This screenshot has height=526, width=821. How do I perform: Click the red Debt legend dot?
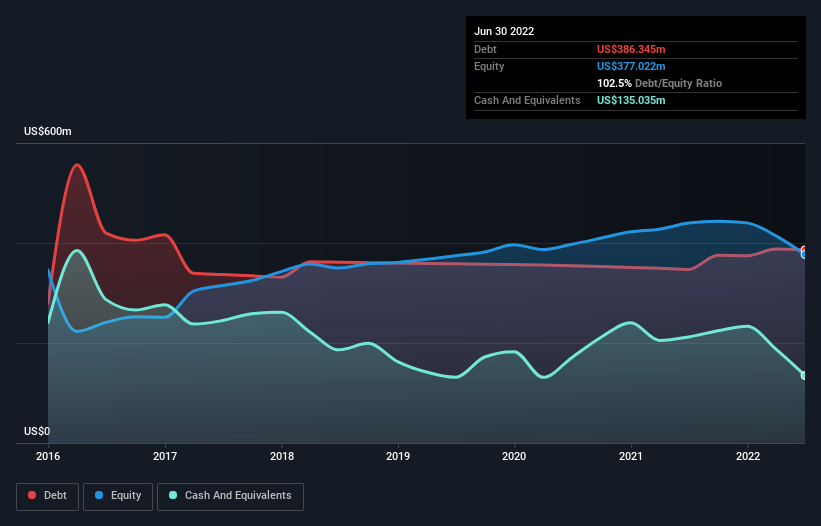click(32, 495)
